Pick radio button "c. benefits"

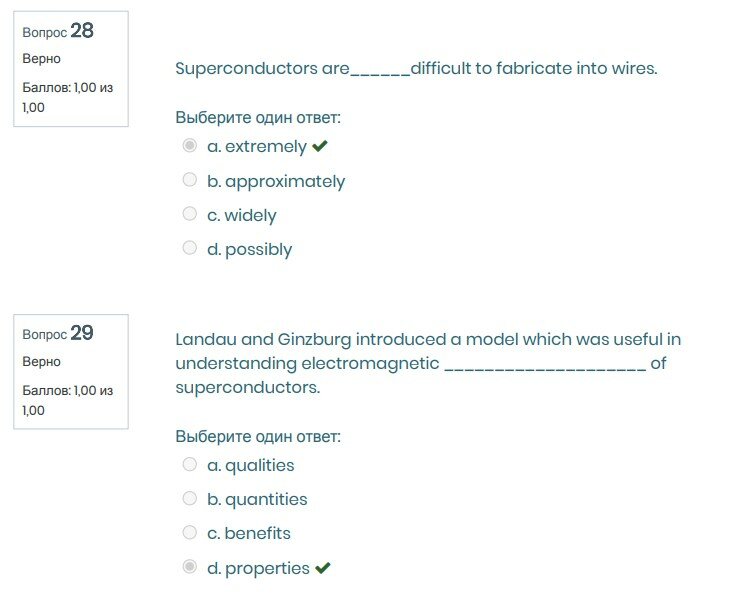[x=190, y=532]
